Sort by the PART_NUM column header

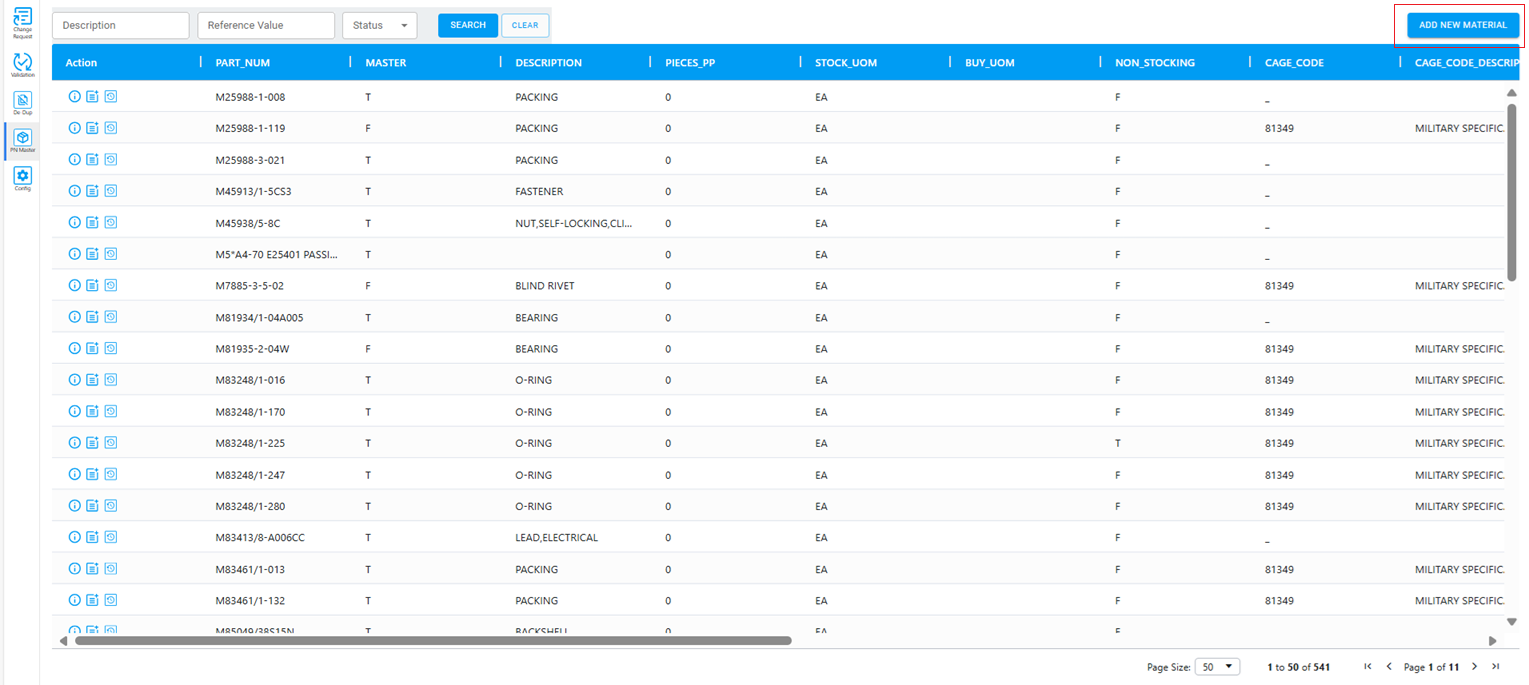point(243,63)
